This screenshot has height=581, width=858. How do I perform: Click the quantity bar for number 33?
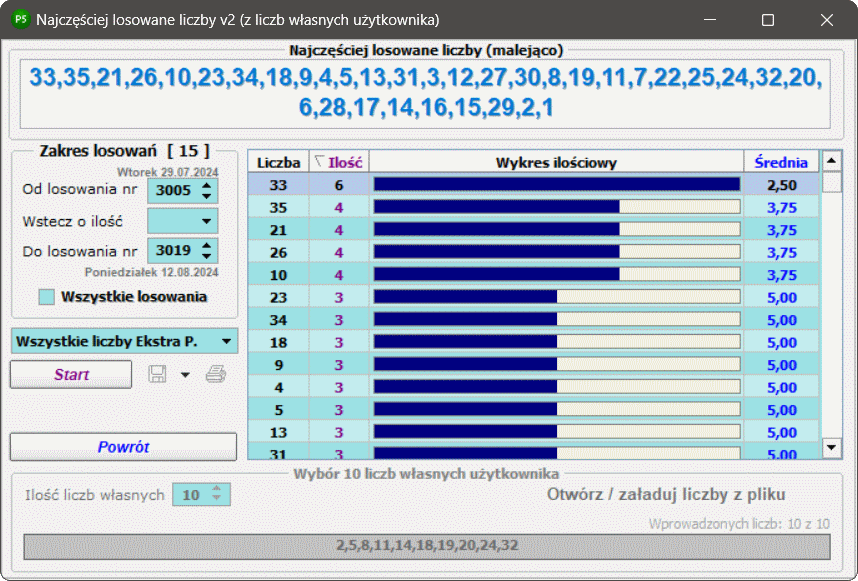pyautogui.click(x=556, y=185)
